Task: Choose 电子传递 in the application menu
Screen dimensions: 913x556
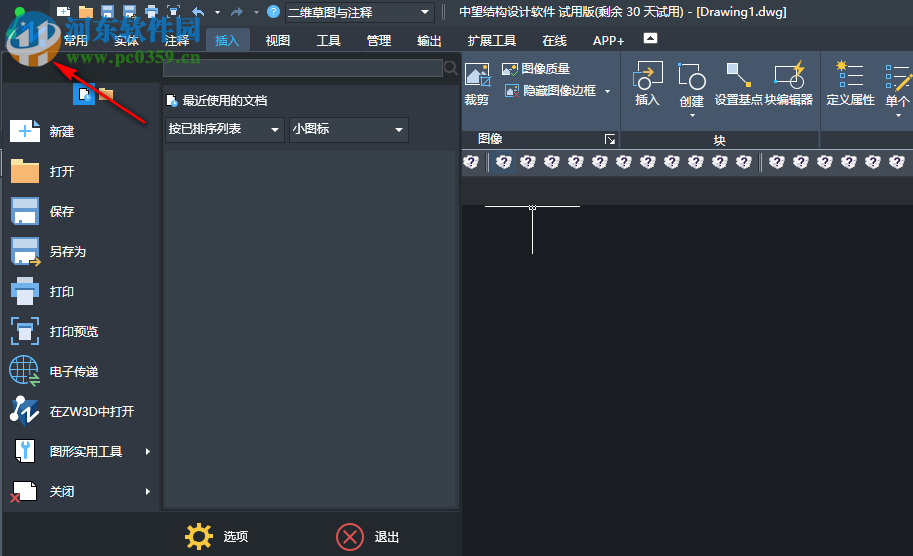Action: [79, 371]
